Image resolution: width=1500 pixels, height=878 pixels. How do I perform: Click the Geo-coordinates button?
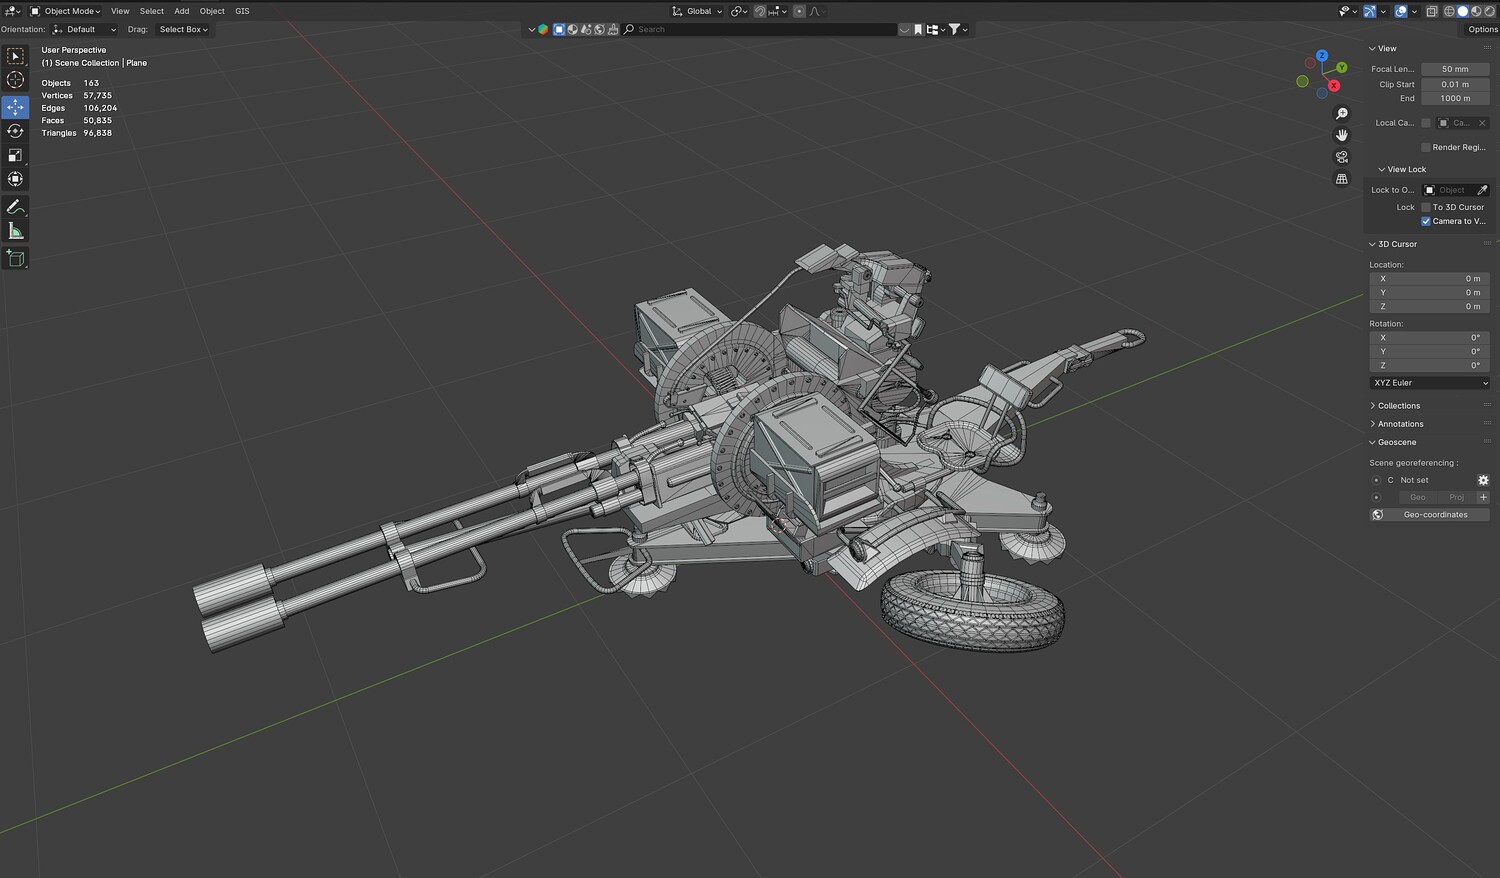1429,515
